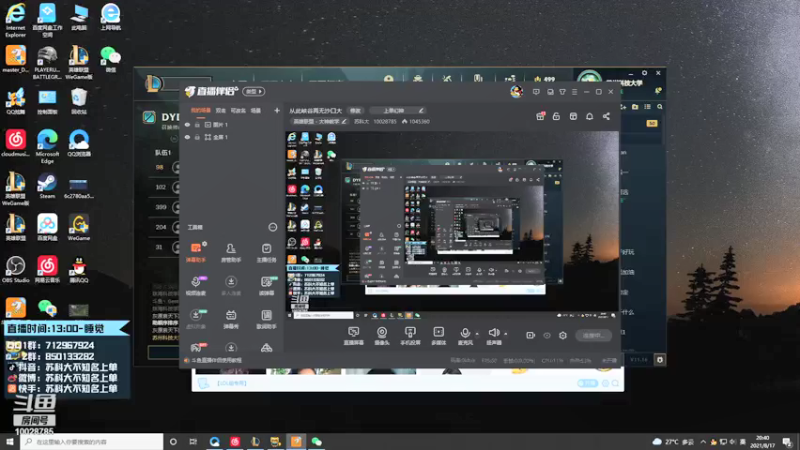
Task: Switch to the fourth scene tab
Action: 256,110
